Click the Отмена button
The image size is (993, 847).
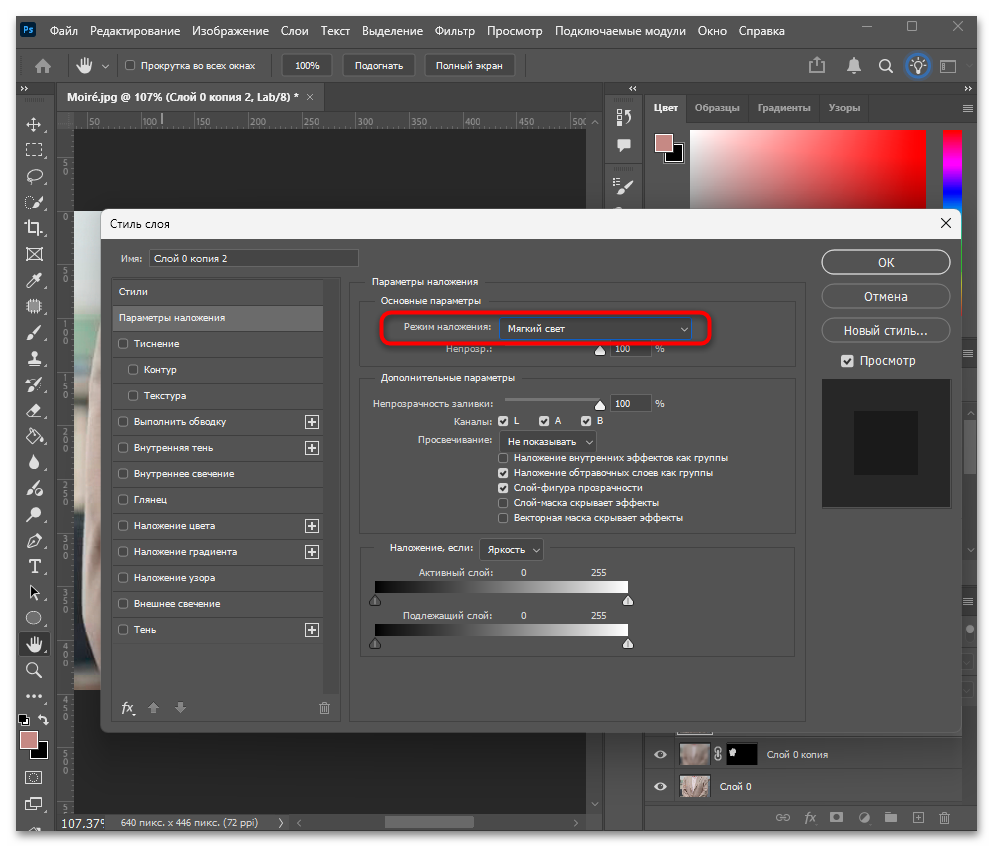[x=885, y=296]
